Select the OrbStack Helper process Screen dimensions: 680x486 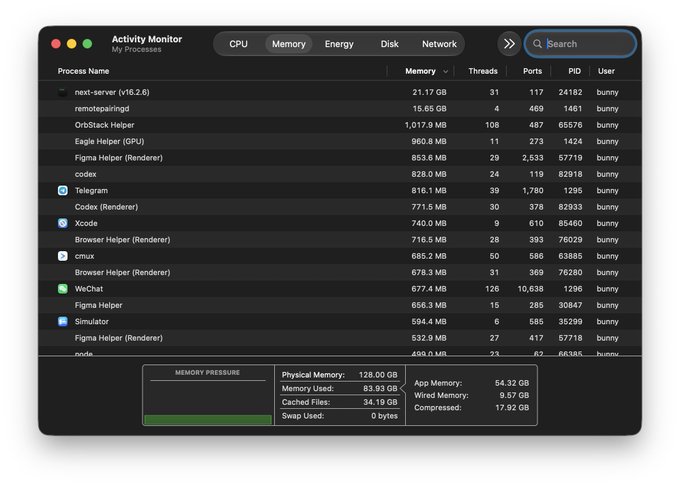coord(340,125)
